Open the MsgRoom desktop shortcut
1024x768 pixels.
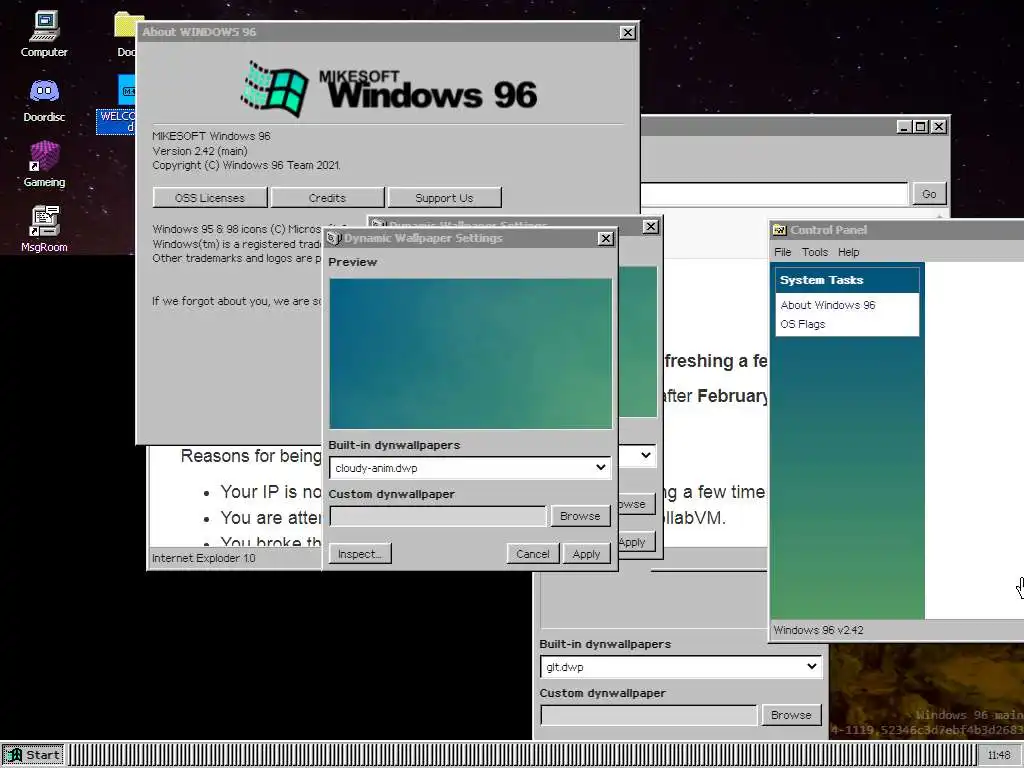coord(44,229)
